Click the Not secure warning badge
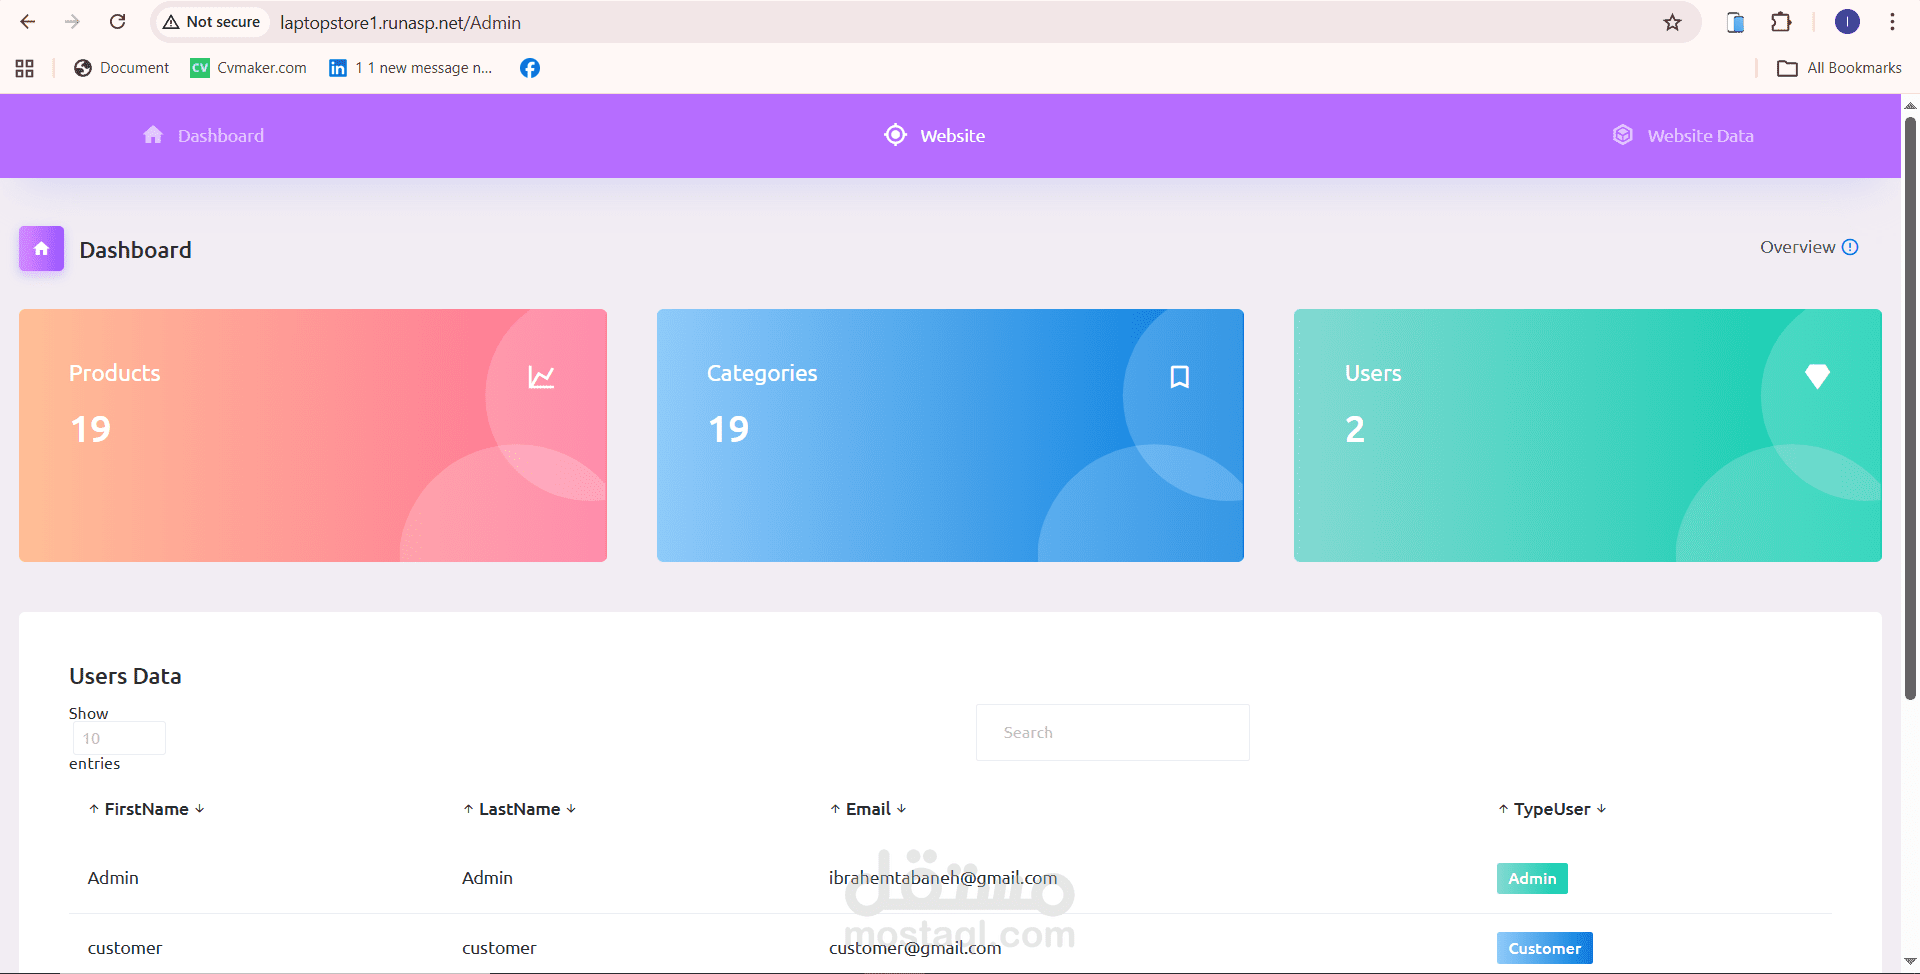This screenshot has width=1920, height=974. tap(212, 22)
